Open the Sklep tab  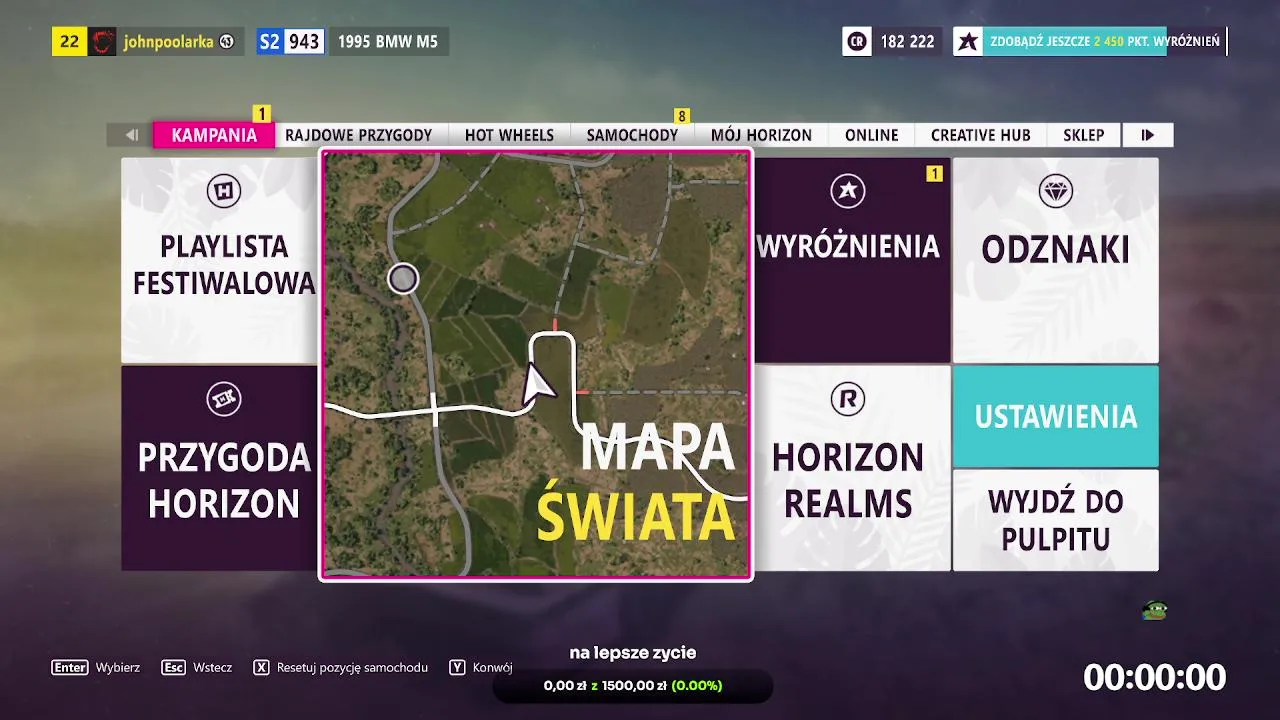click(1083, 135)
